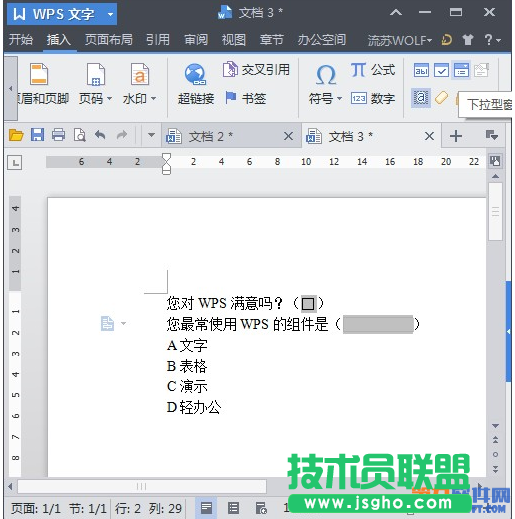Expand quick access toolbar options
This screenshot has height=519, width=515.
click(151, 135)
